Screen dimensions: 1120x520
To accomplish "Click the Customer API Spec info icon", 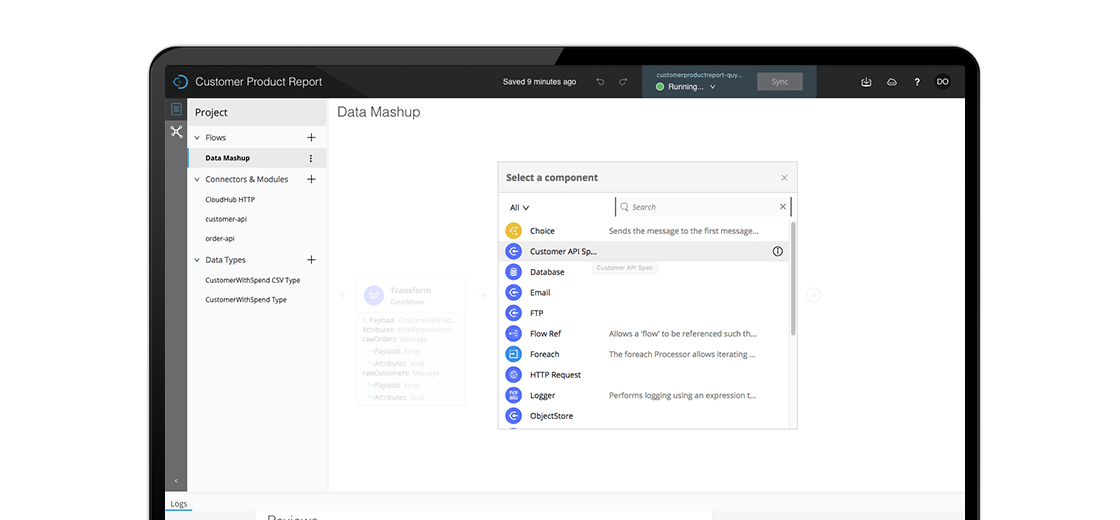I will tap(778, 251).
